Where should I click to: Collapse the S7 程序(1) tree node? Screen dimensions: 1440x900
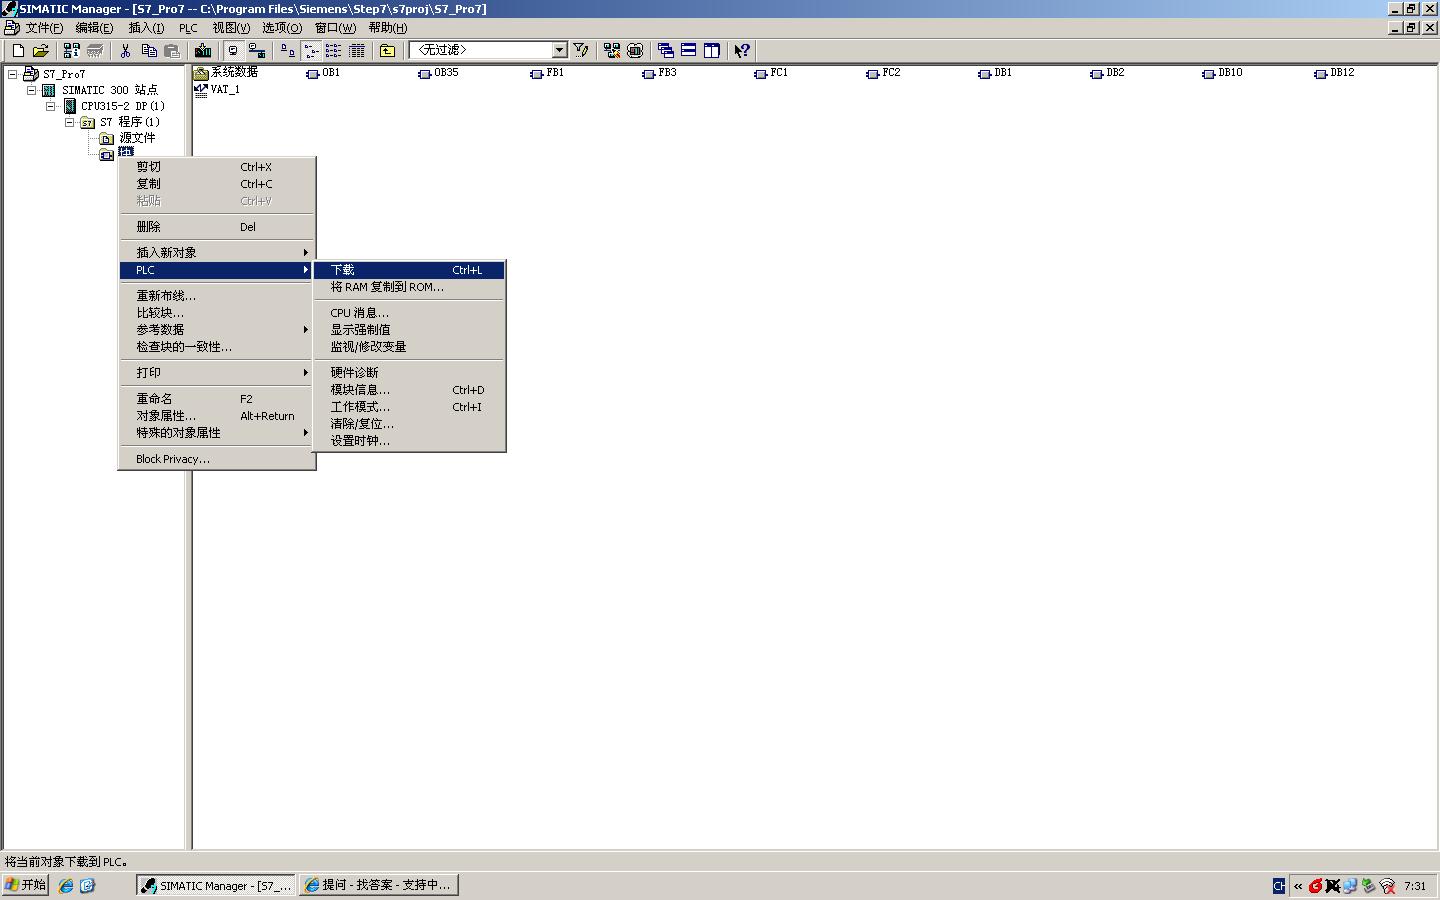click(69, 122)
